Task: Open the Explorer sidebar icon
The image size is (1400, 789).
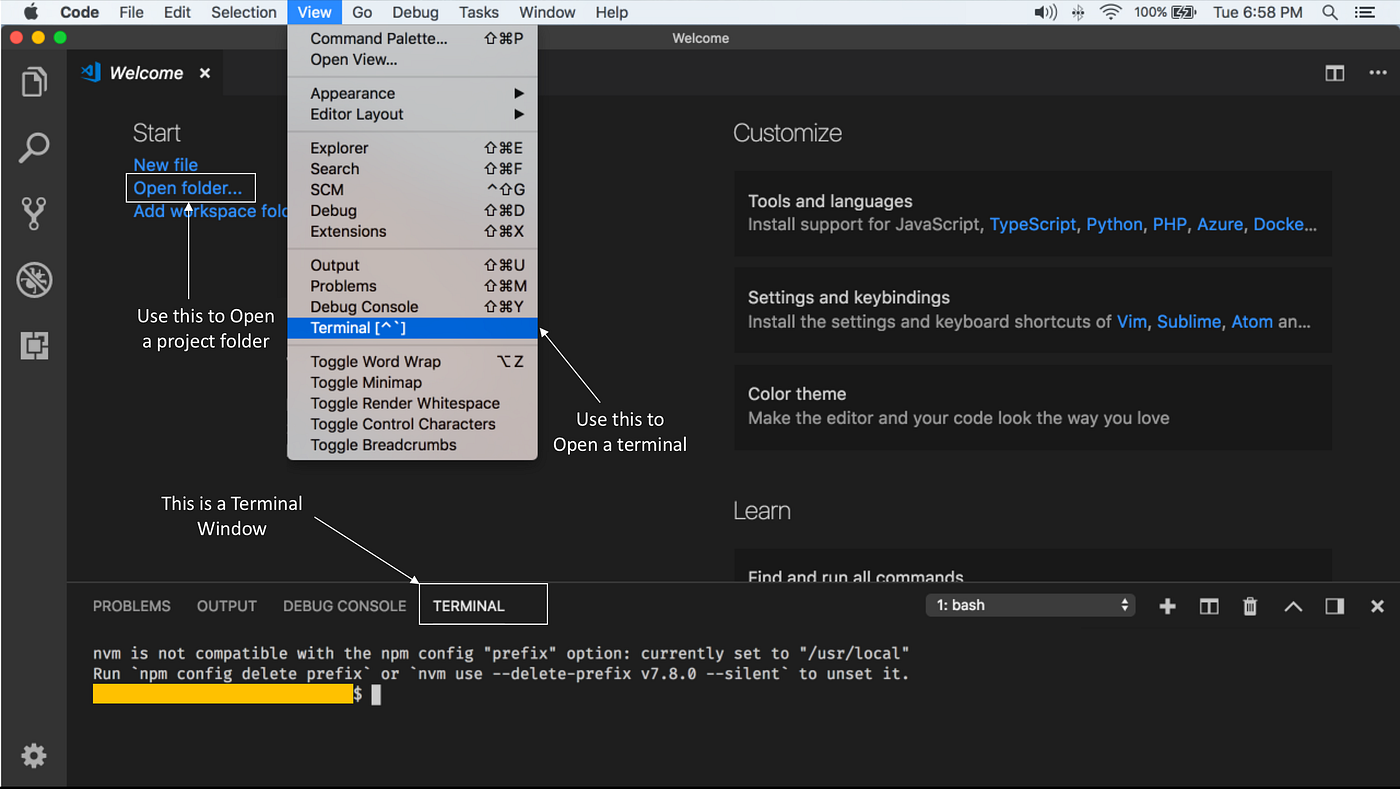Action: coord(34,82)
